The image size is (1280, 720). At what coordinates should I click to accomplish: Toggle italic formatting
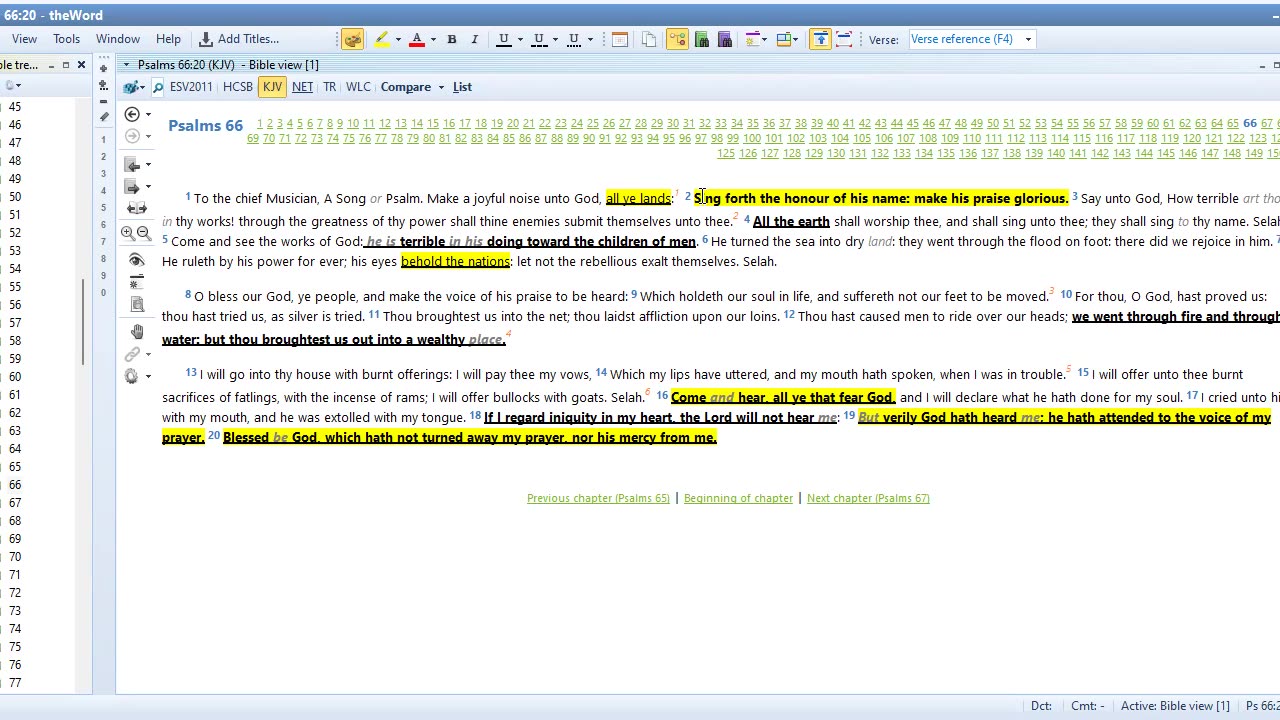point(475,39)
